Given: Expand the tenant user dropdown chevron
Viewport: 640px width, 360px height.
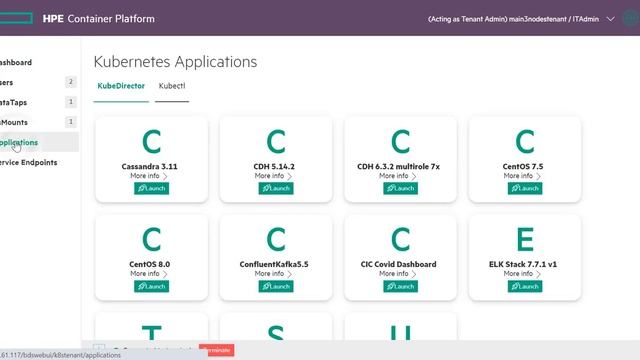Looking at the screenshot, I should coord(610,19).
